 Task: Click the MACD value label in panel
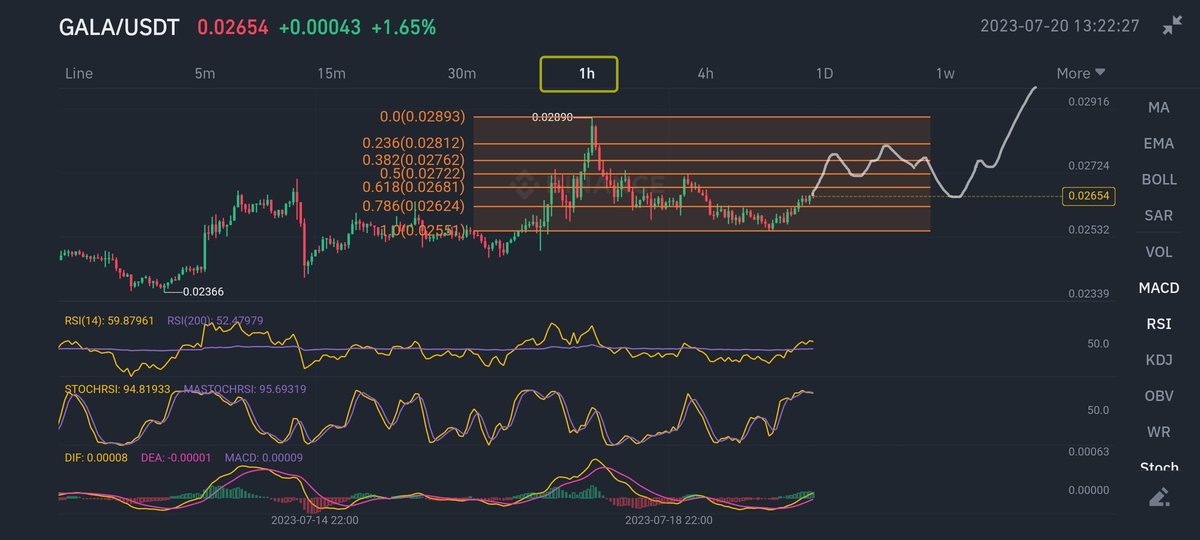(x=263, y=457)
